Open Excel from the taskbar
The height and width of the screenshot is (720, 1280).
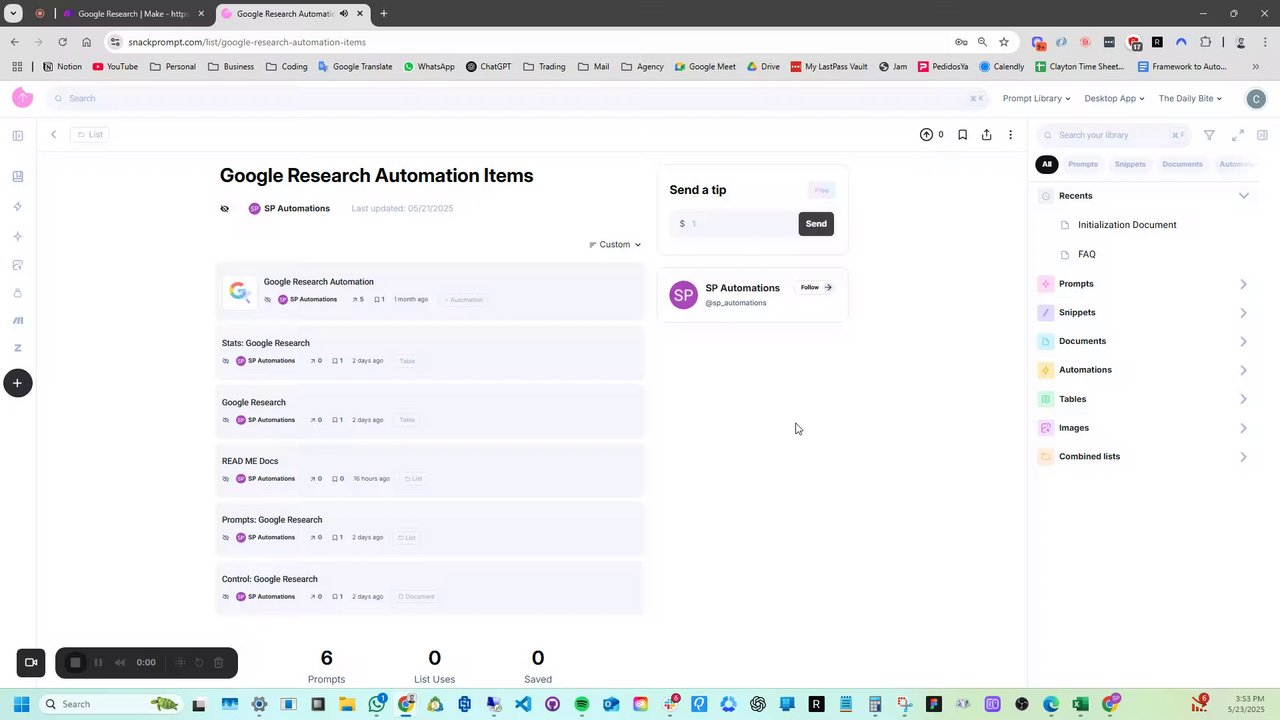1080,704
